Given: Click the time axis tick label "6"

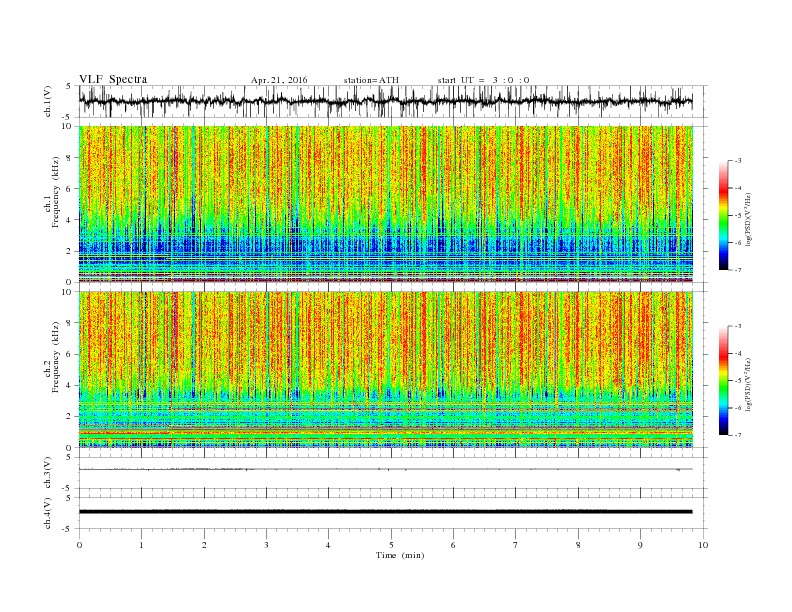Looking at the screenshot, I should (453, 545).
